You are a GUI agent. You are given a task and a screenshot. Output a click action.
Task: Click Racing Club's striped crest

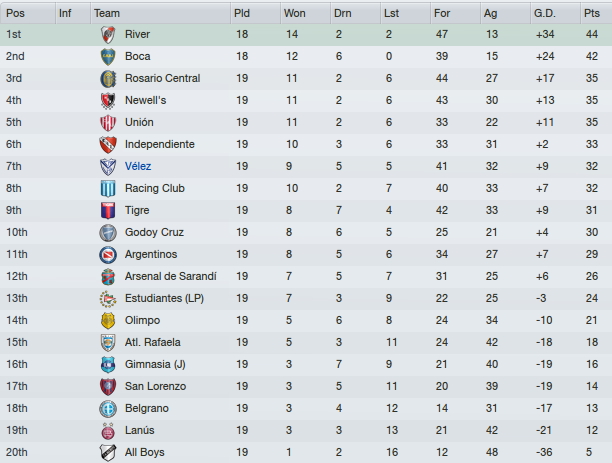[x=108, y=189]
